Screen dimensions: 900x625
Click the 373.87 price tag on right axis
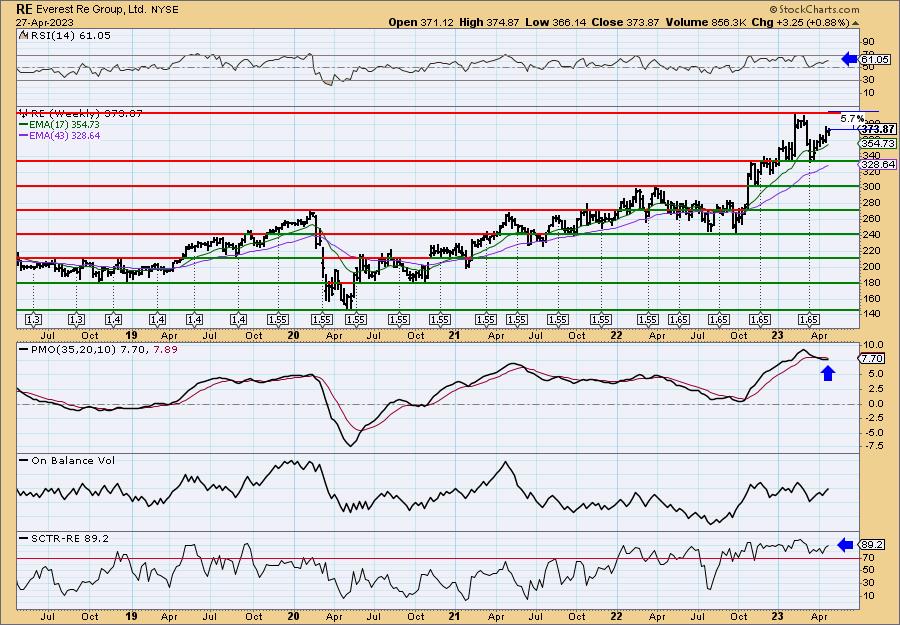pos(879,129)
